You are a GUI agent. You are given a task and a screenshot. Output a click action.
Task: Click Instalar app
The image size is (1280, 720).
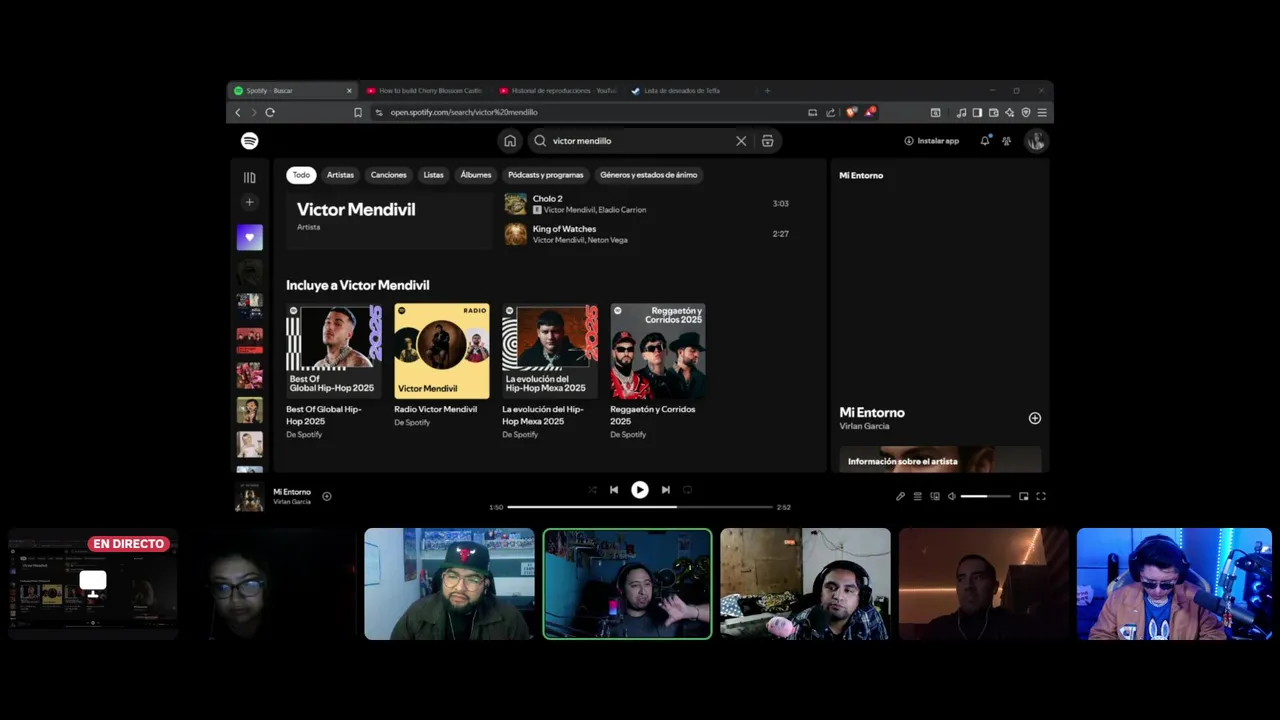coord(932,141)
